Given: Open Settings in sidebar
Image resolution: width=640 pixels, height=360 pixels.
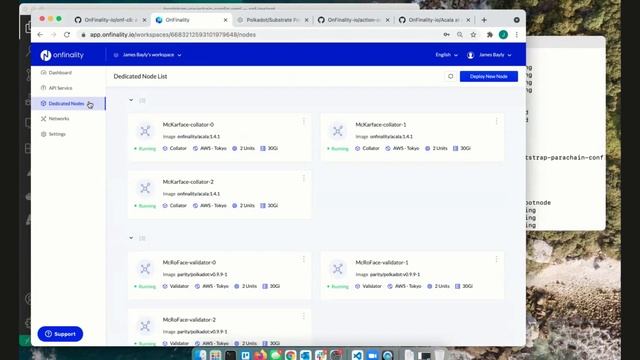Looking at the screenshot, I should (x=57, y=134).
